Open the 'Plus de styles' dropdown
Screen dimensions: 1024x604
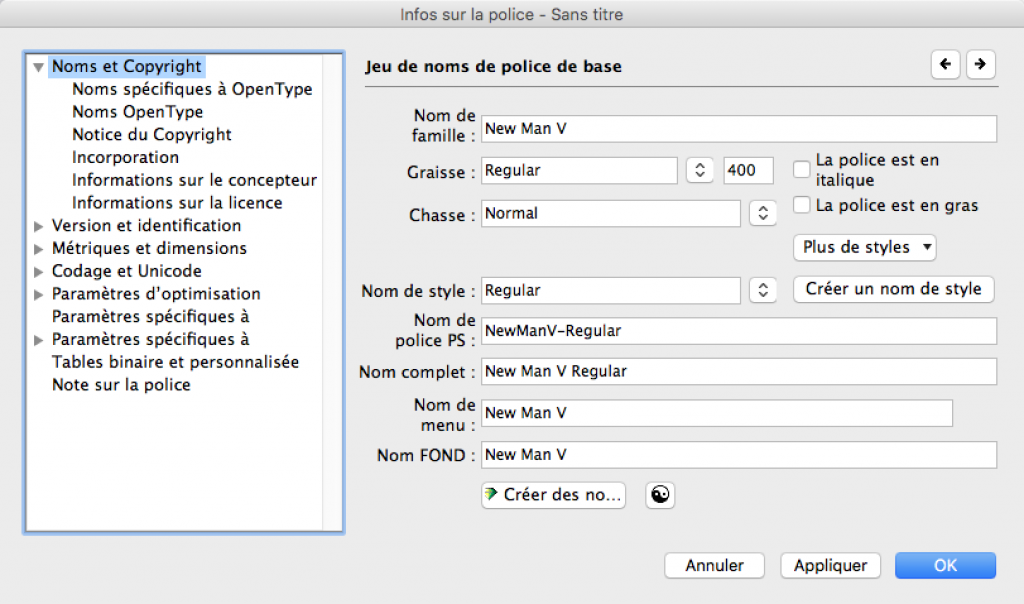864,246
